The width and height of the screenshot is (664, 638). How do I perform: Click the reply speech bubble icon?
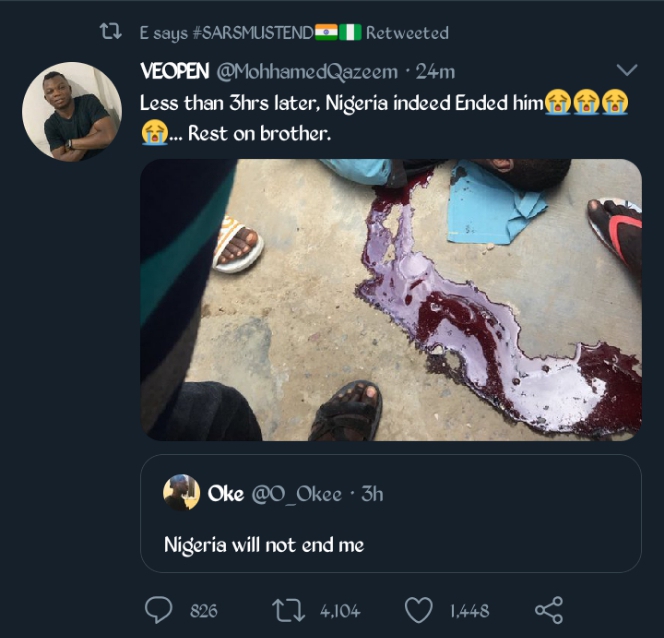coord(159,610)
